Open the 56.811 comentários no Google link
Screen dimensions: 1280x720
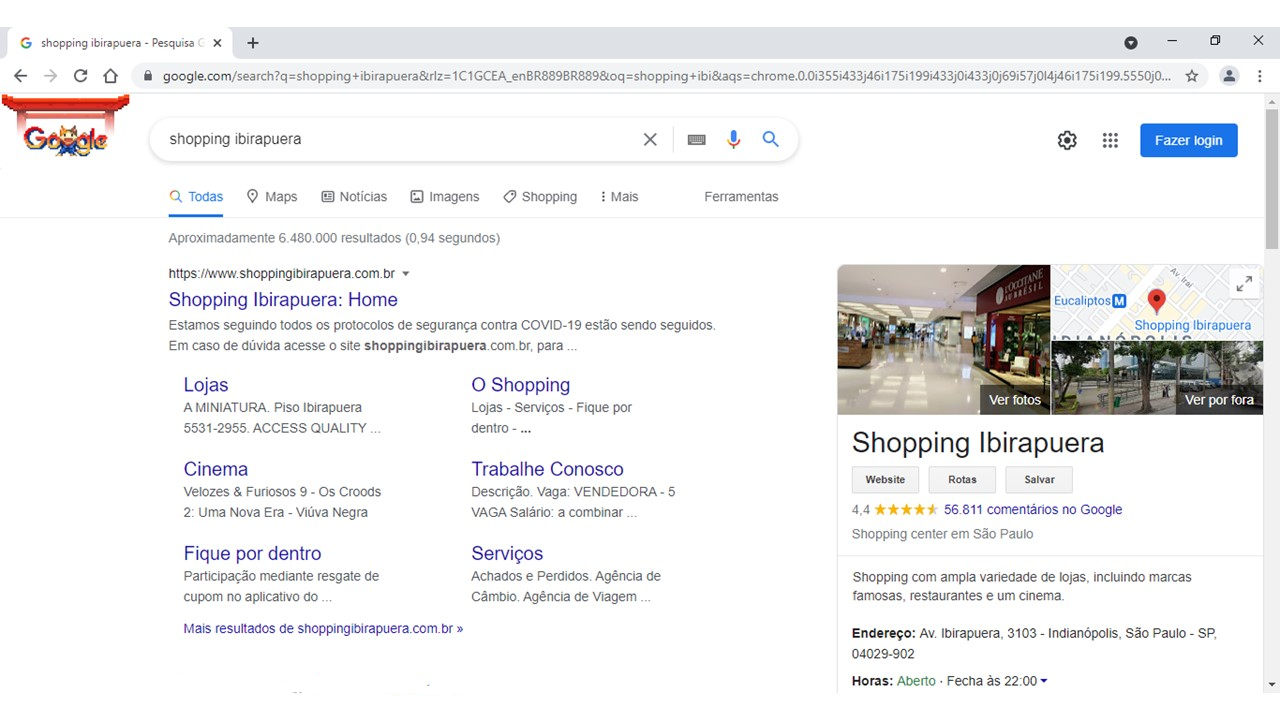coord(1033,510)
